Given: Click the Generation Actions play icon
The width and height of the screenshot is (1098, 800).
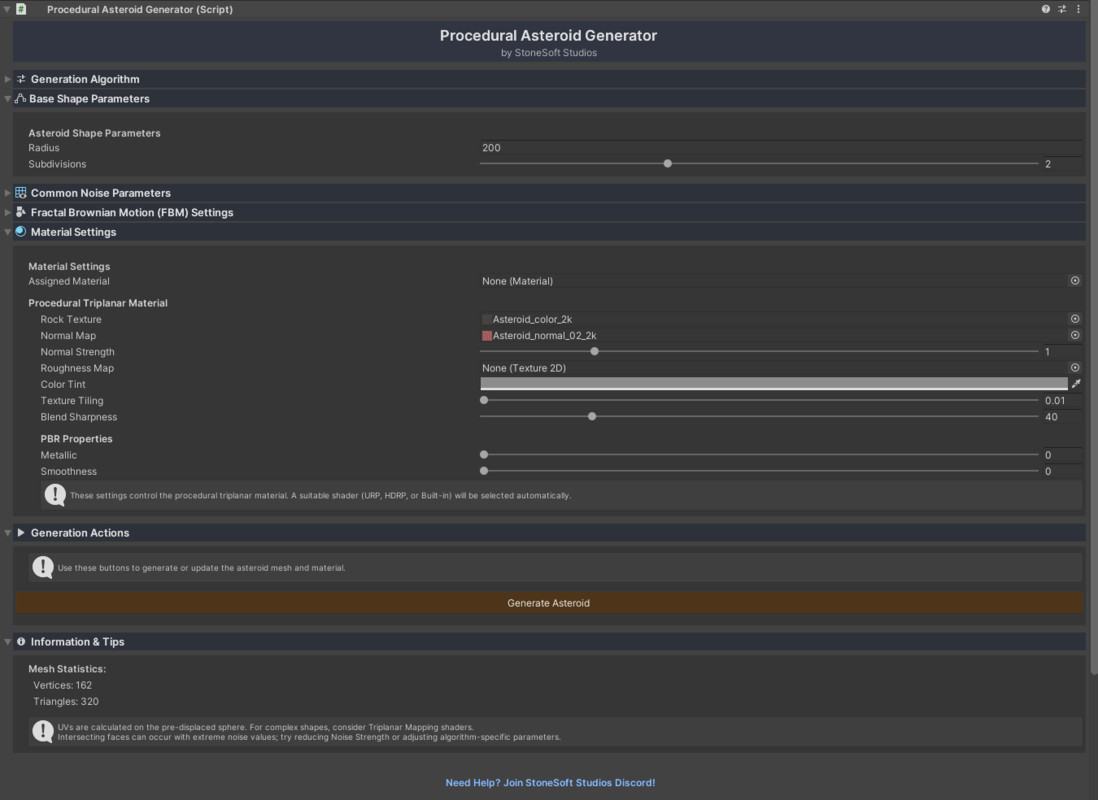Looking at the screenshot, I should click(21, 533).
